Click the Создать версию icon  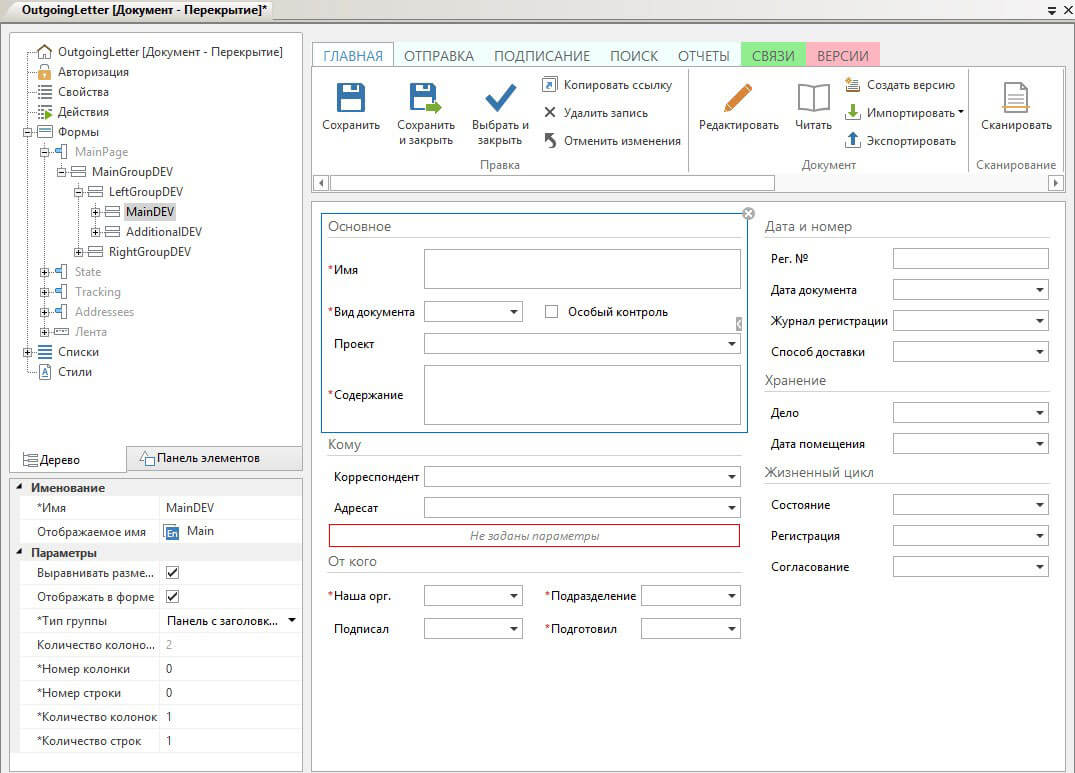pos(852,84)
